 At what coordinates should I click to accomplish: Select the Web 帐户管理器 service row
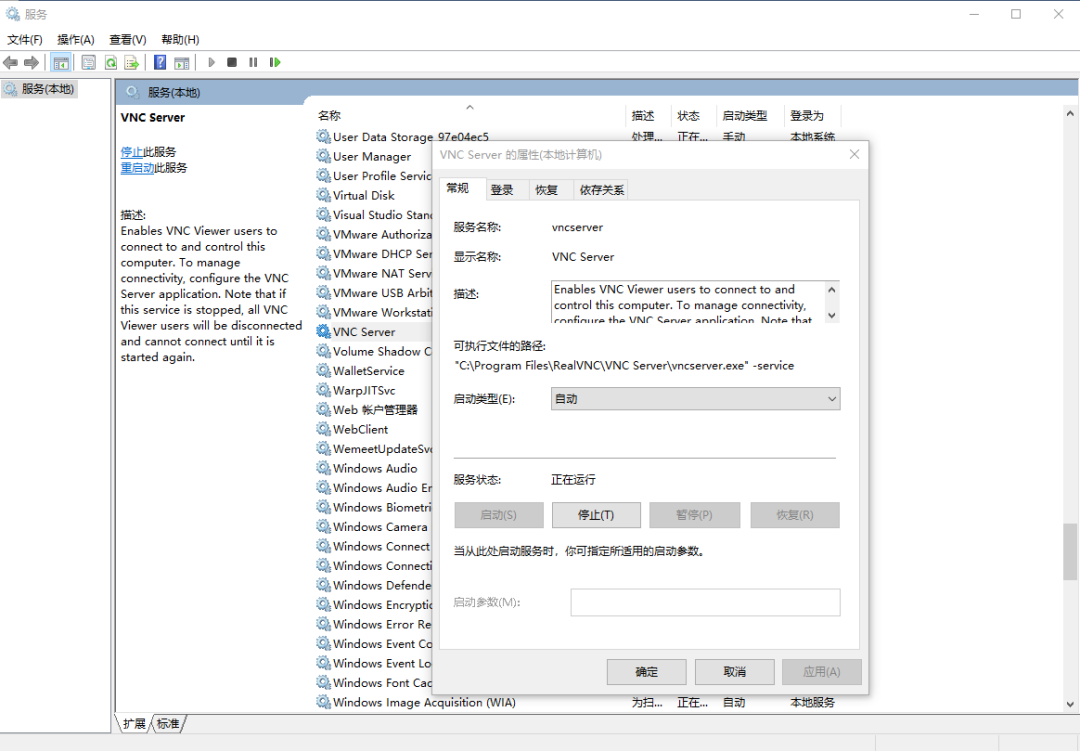pos(374,410)
